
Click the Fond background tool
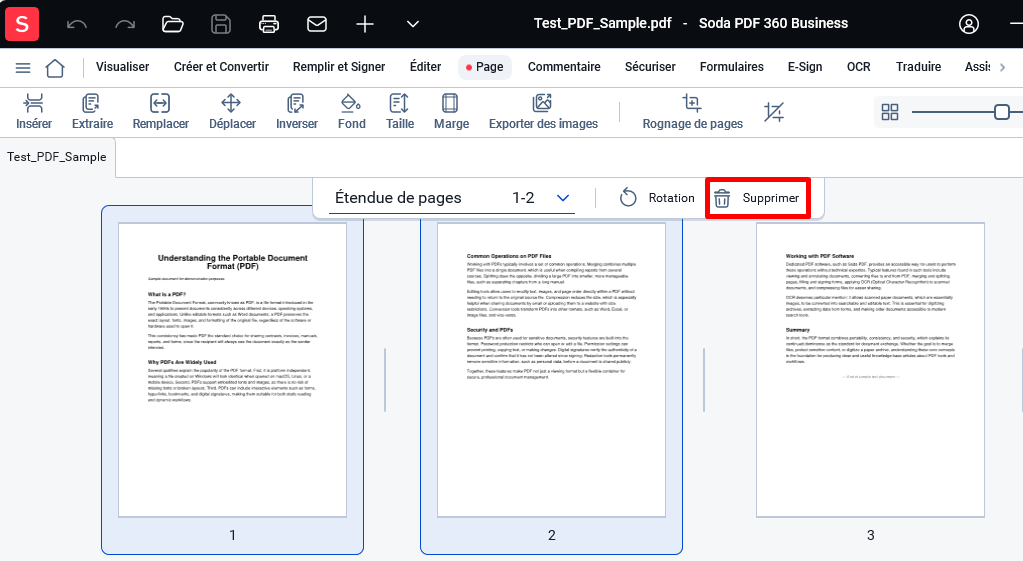tap(351, 112)
